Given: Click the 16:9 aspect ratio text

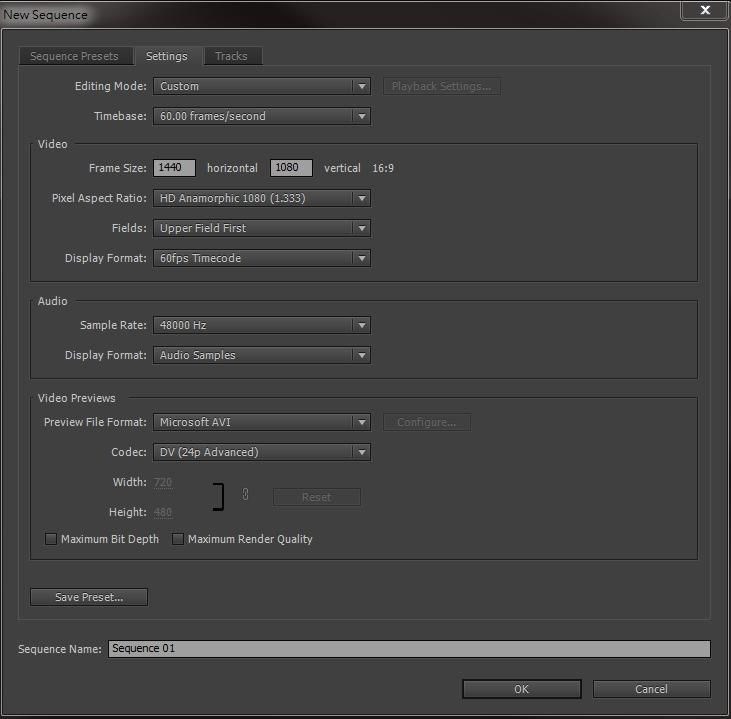Looking at the screenshot, I should point(383,168).
